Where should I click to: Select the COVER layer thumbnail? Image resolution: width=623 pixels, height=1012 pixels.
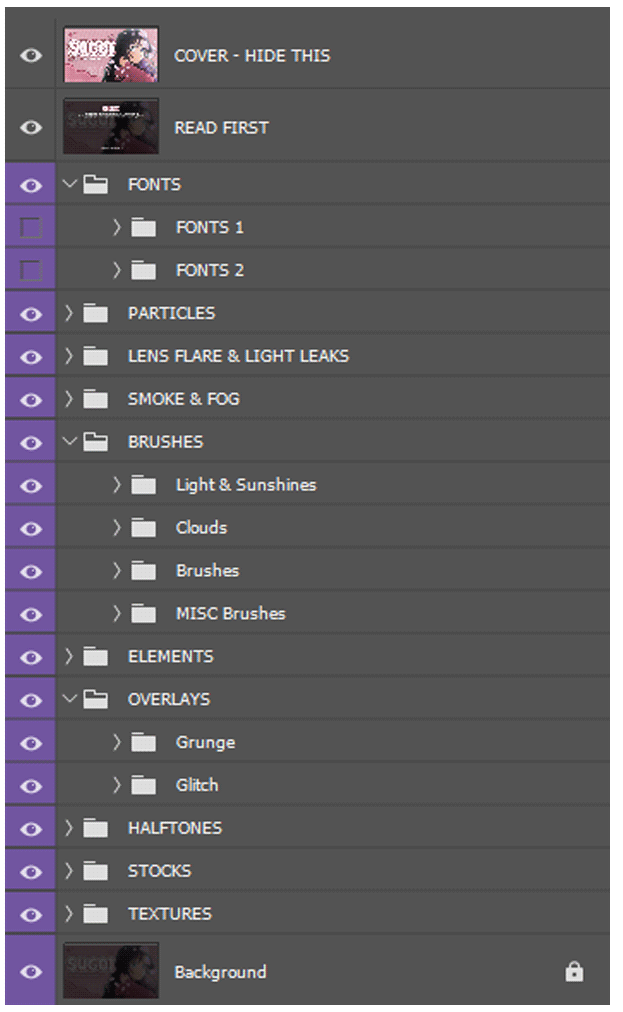pos(110,54)
